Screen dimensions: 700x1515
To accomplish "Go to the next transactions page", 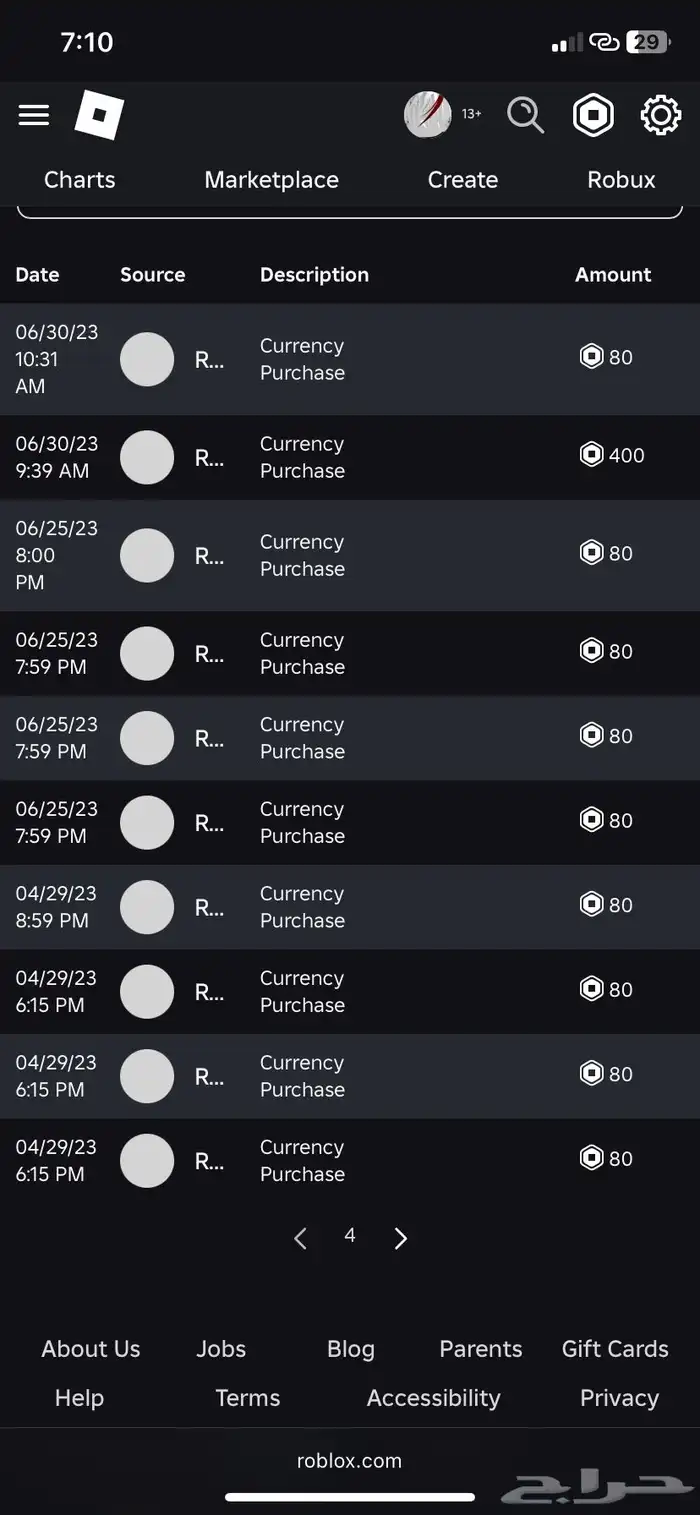I will pyautogui.click(x=401, y=1239).
